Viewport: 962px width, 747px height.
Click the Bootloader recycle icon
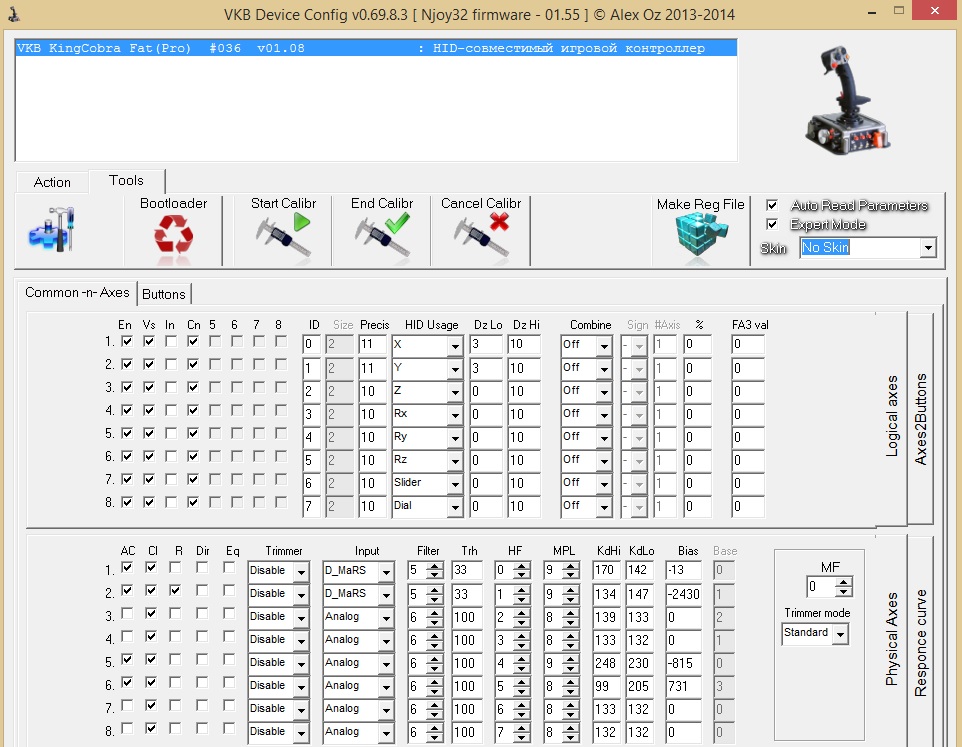click(174, 236)
